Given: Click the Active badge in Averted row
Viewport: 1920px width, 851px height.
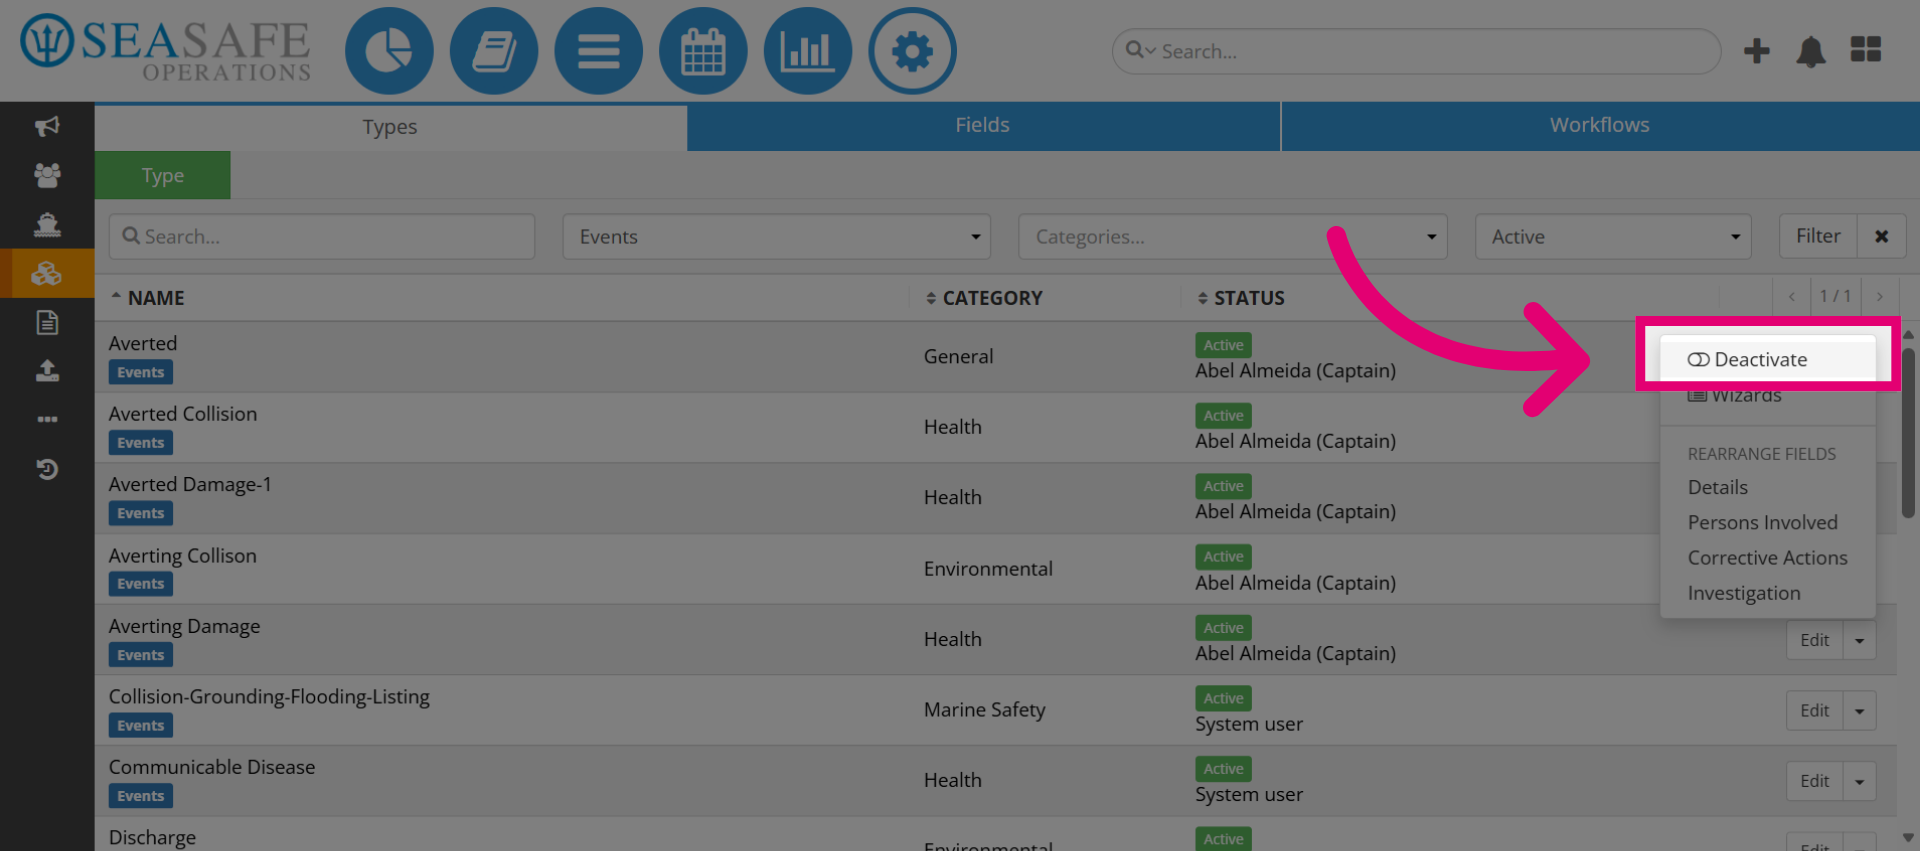Looking at the screenshot, I should click(x=1223, y=345).
